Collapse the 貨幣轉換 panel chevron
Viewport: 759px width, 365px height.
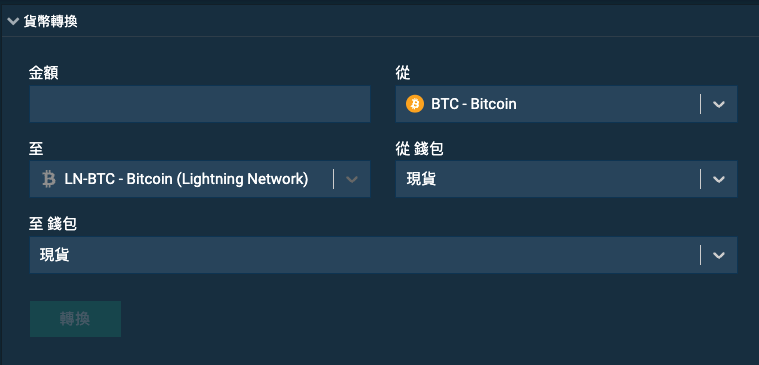[14, 21]
